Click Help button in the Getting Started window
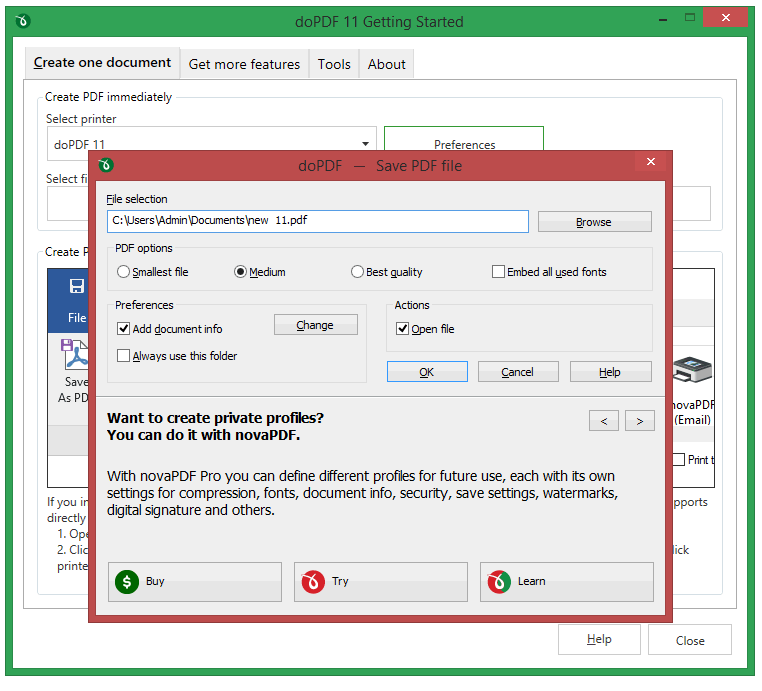The height and width of the screenshot is (691, 762). pos(599,640)
